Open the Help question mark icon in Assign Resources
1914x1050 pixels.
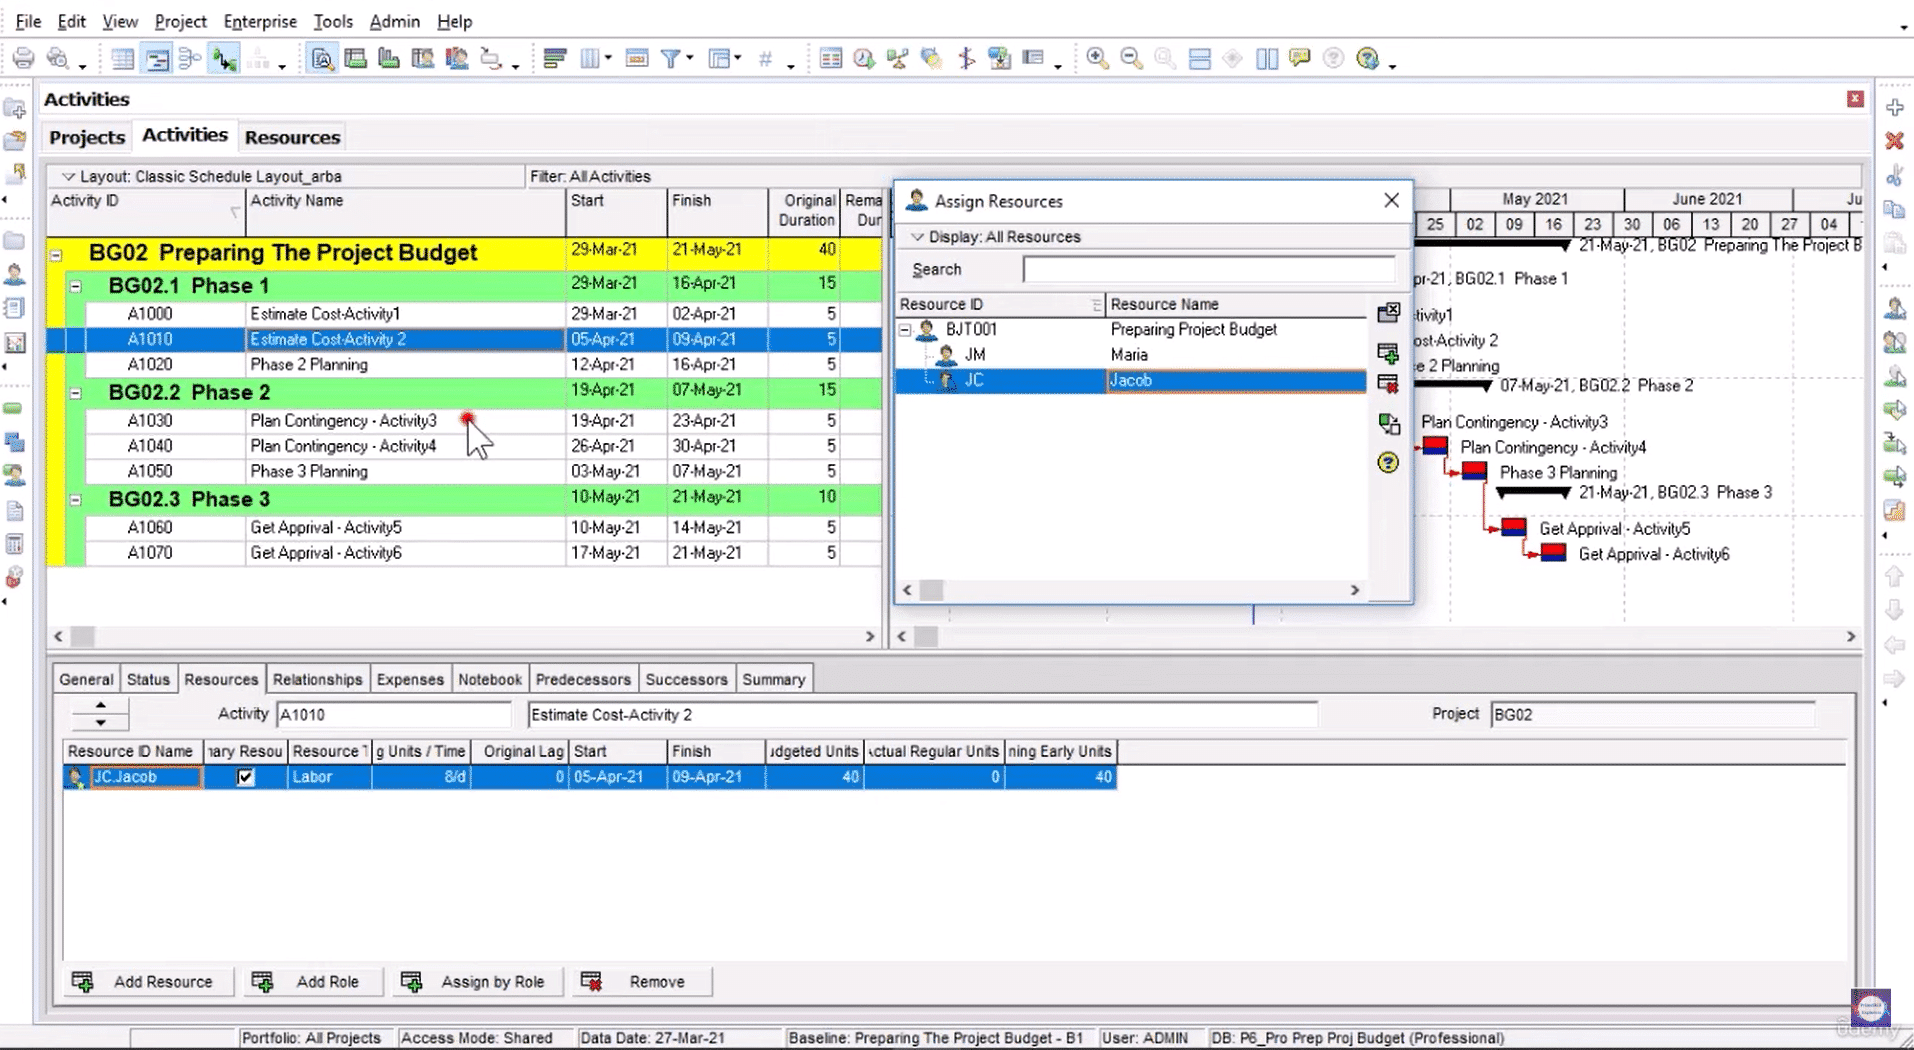coord(1388,462)
